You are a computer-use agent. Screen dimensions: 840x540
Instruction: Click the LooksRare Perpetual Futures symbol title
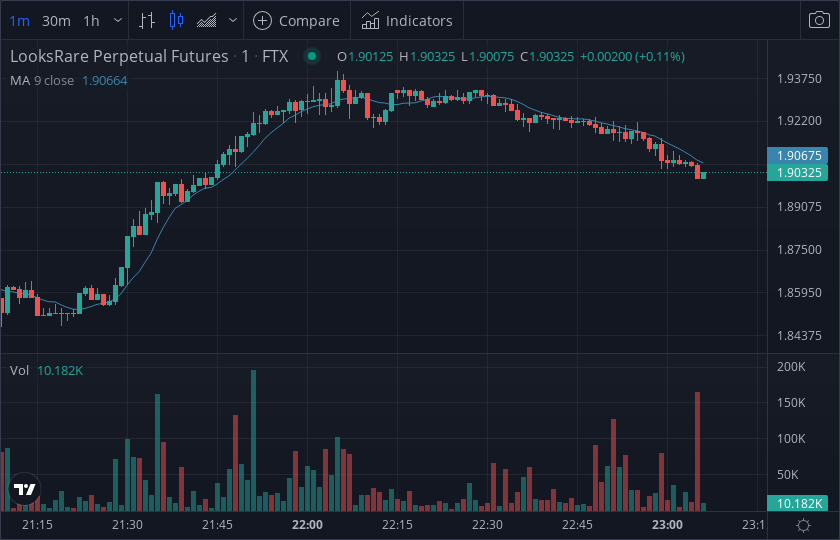pyautogui.click(x=119, y=56)
